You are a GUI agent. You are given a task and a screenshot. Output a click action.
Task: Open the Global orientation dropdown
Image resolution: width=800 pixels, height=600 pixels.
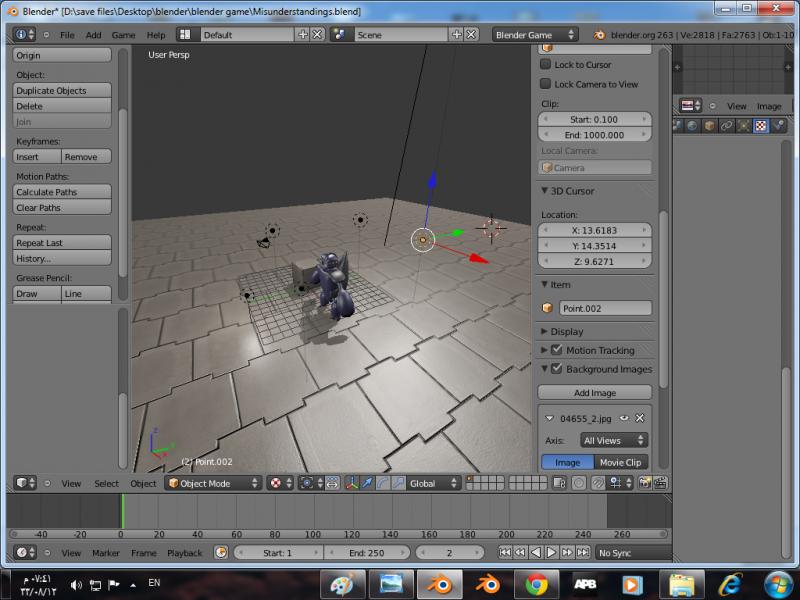(x=434, y=483)
